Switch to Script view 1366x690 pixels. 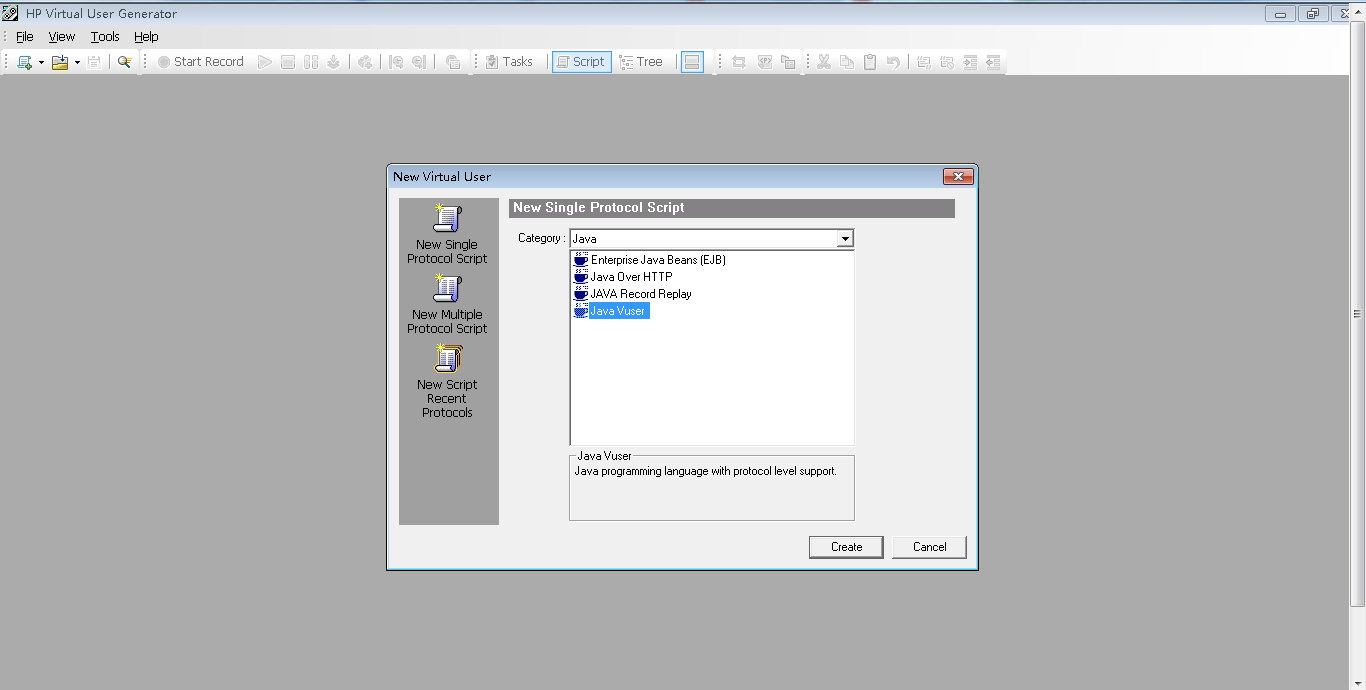pos(581,62)
